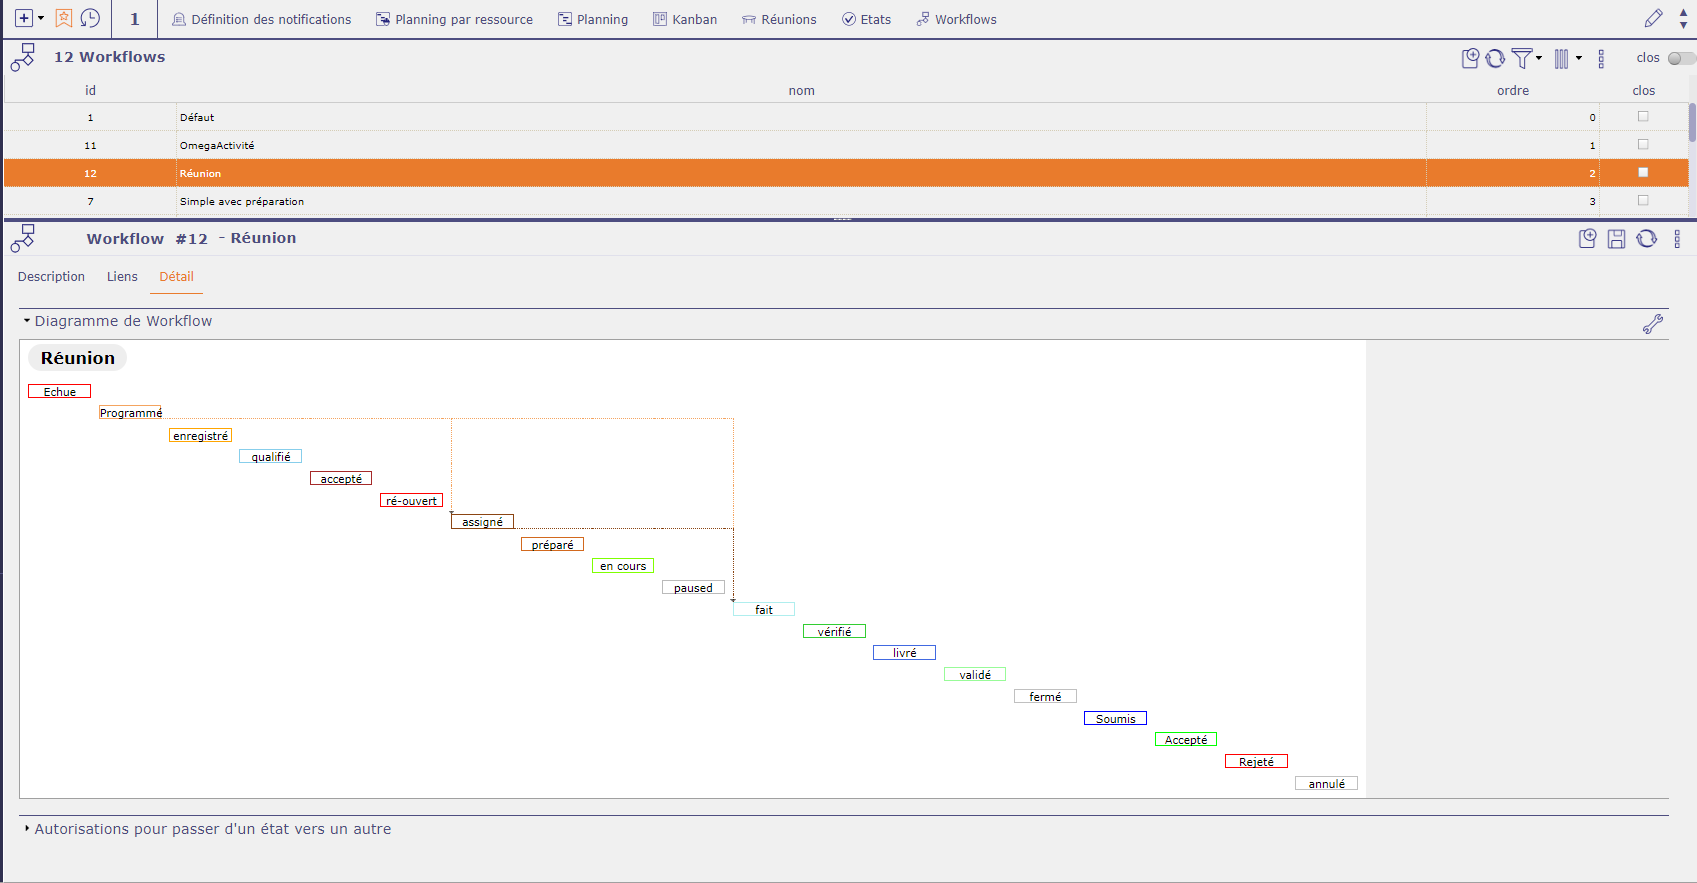Switch to the Description tab
The width and height of the screenshot is (1697, 883).
pos(51,277)
